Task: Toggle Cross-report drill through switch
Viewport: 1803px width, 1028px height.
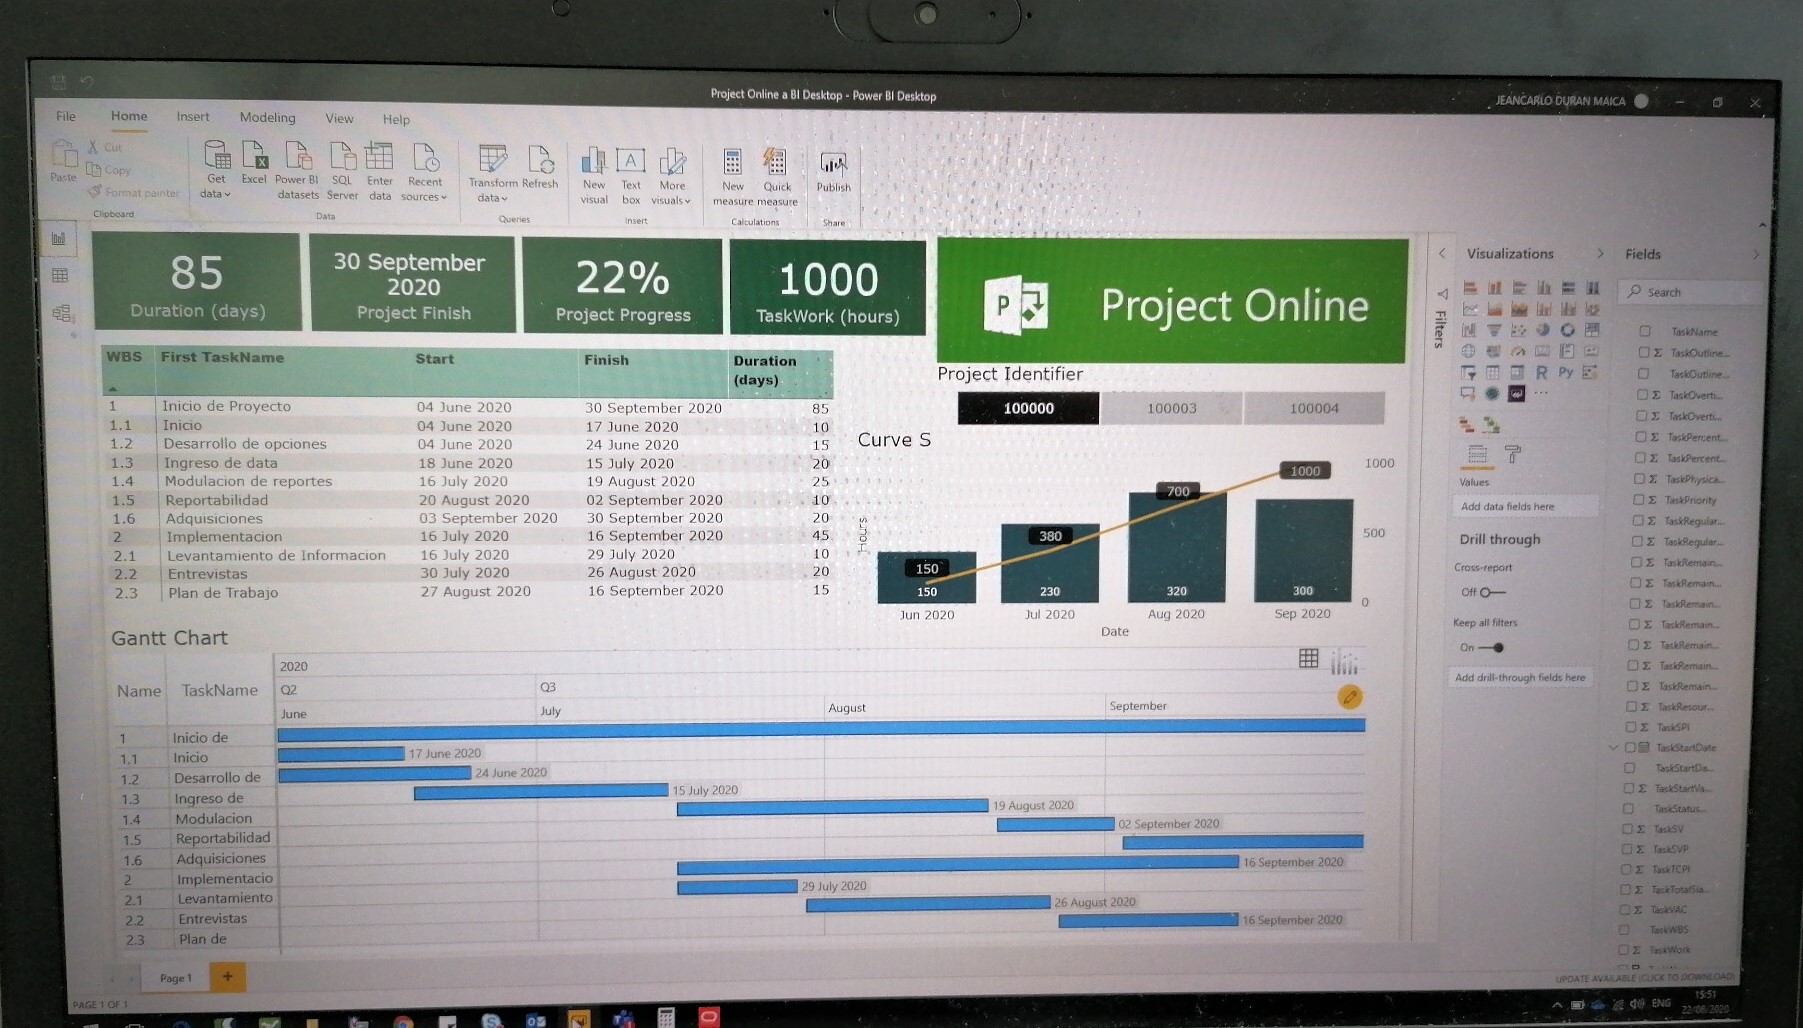Action: (1492, 592)
